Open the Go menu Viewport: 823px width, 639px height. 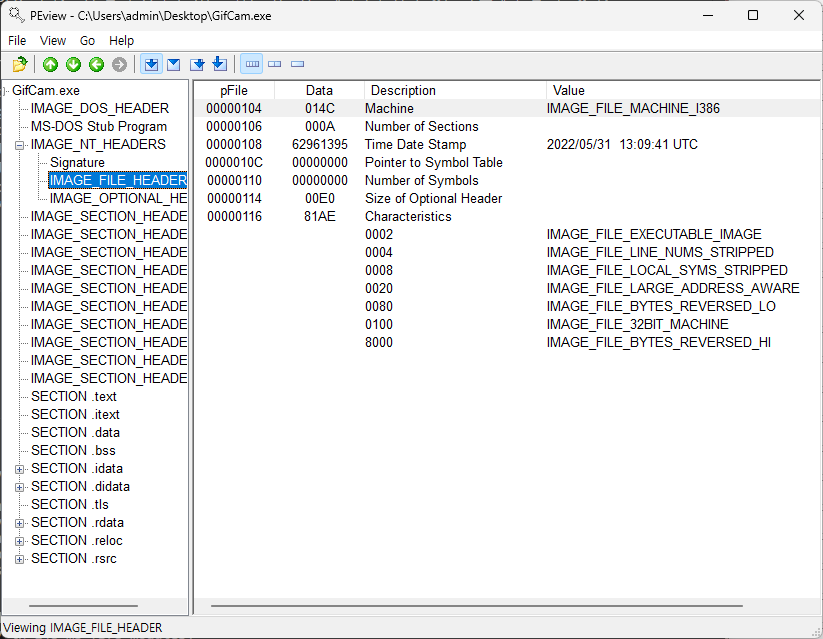[88, 41]
